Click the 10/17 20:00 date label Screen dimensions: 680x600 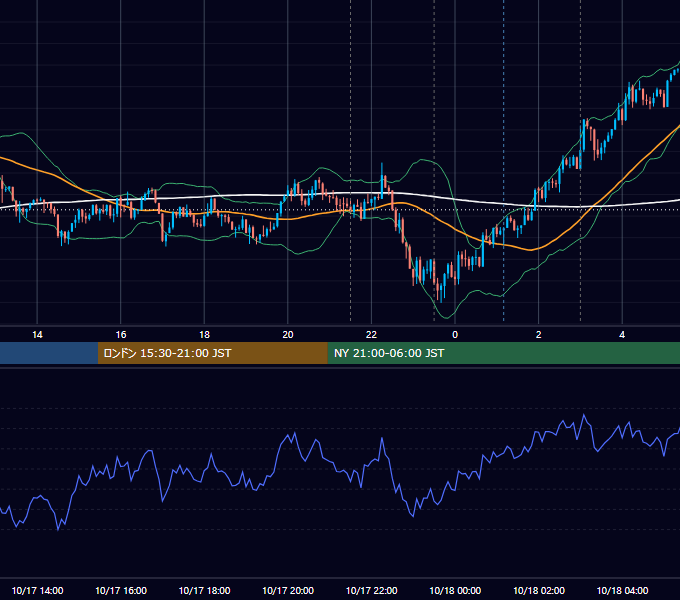click(x=288, y=590)
